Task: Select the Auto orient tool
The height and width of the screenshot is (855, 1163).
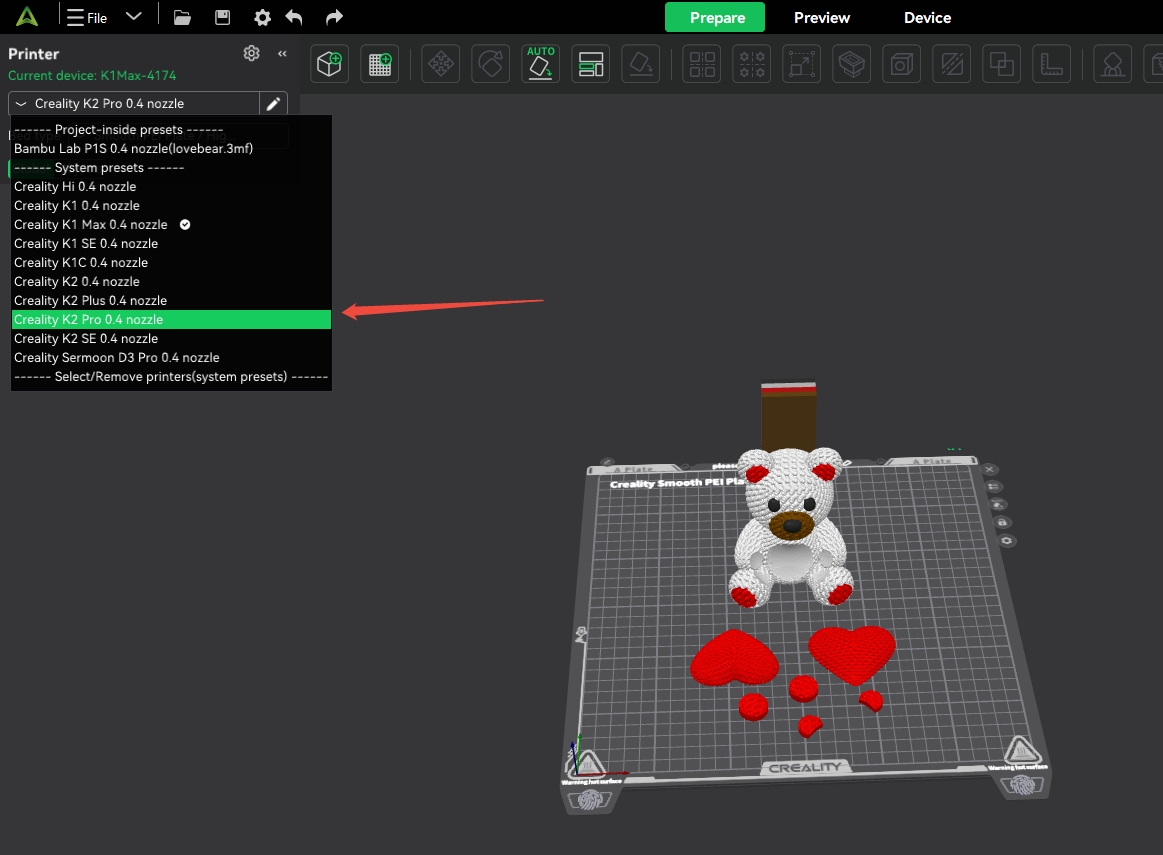Action: (540, 64)
